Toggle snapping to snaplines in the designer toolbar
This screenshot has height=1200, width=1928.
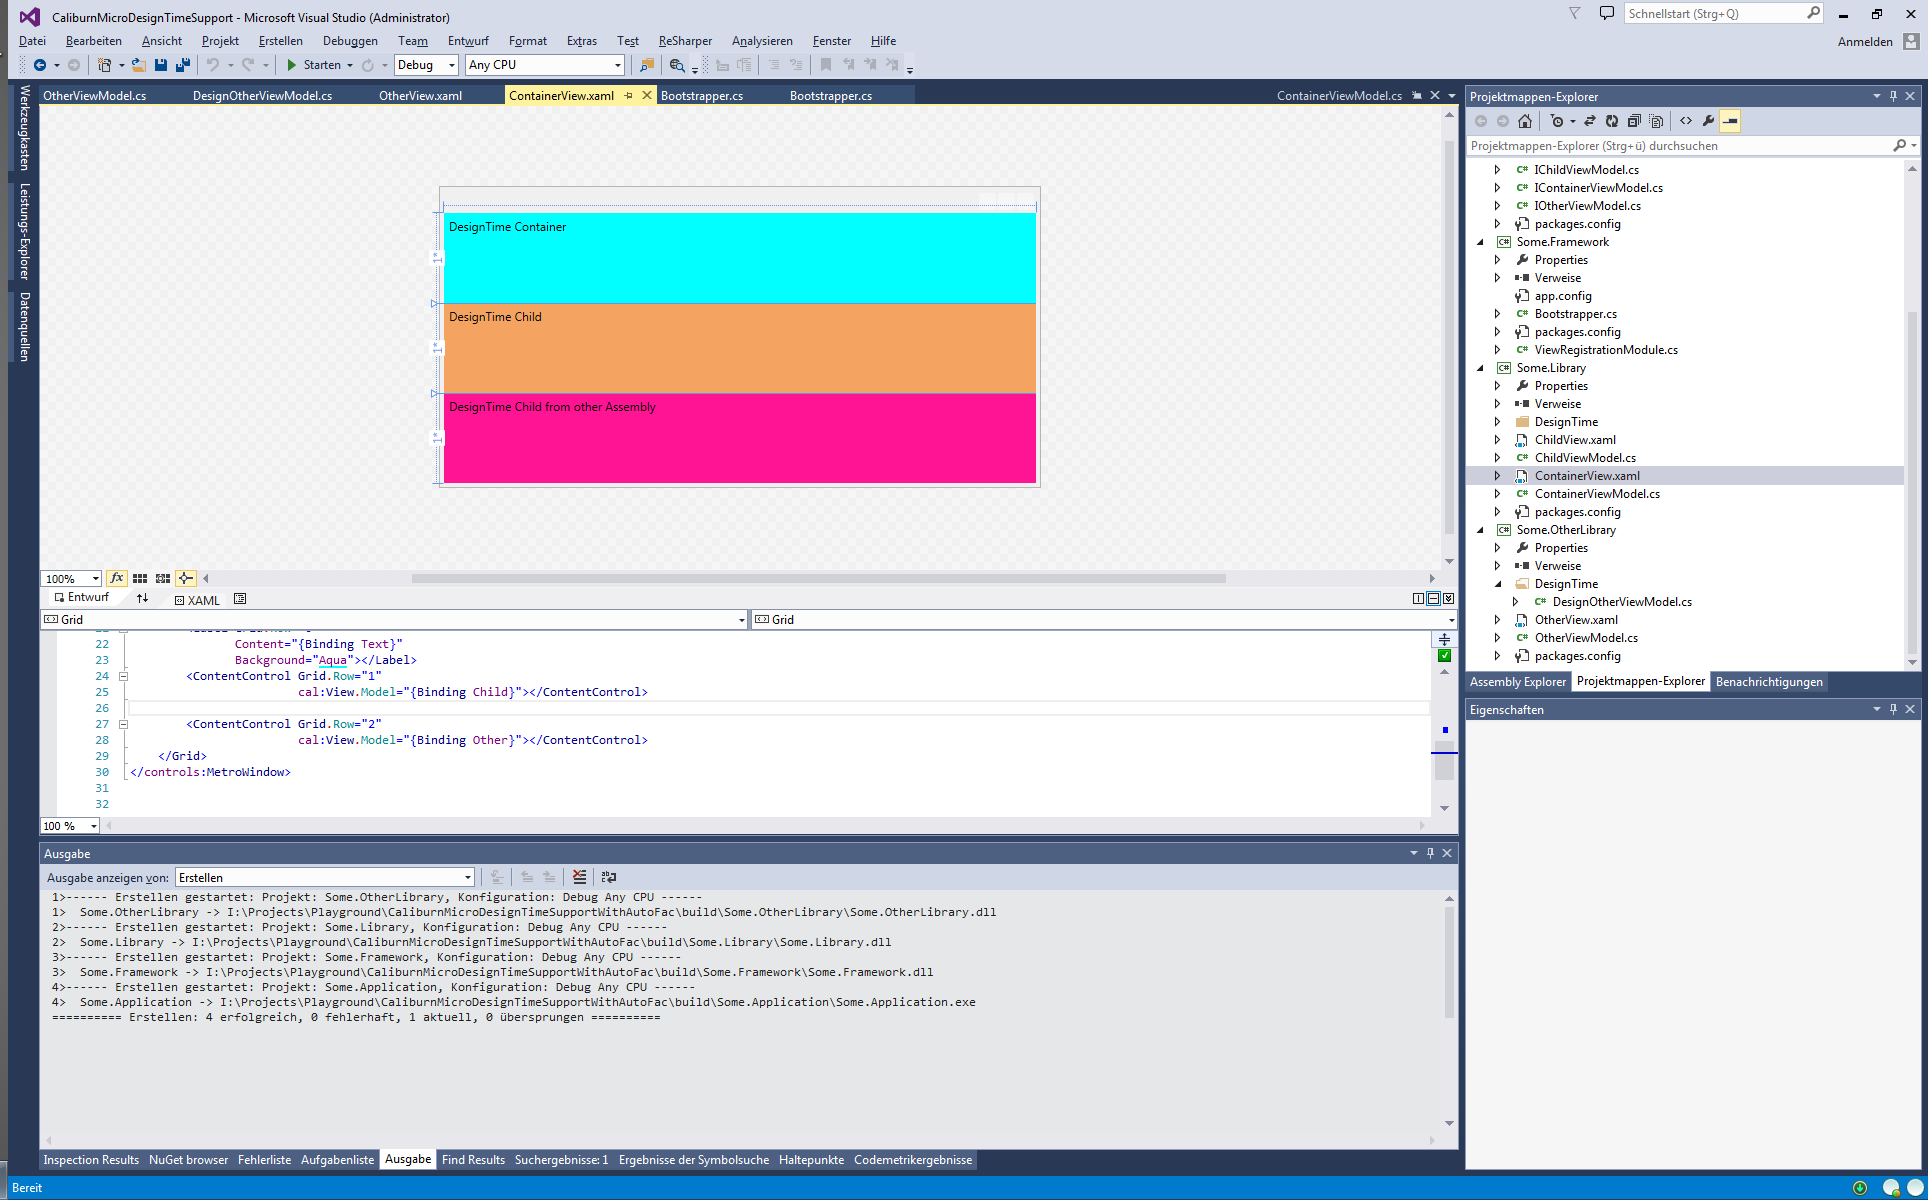(x=186, y=578)
